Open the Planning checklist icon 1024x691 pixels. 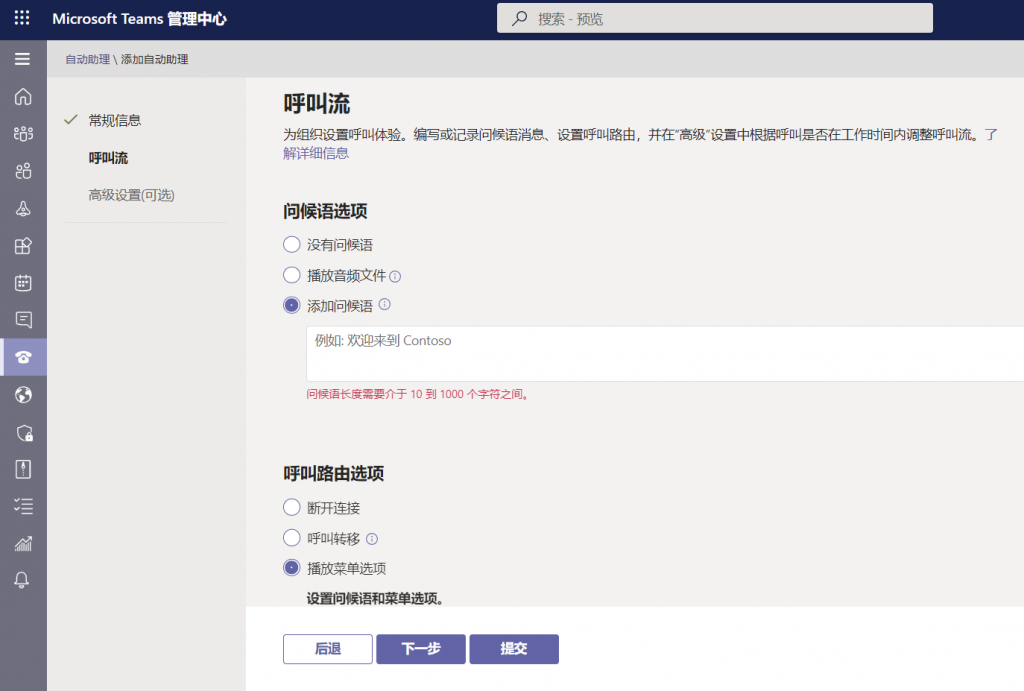click(23, 506)
